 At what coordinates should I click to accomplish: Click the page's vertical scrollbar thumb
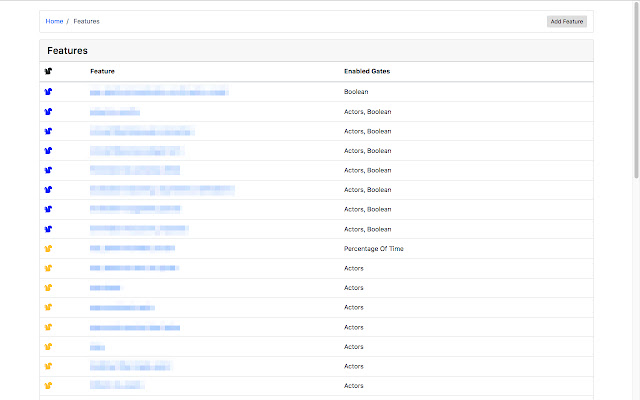636,90
